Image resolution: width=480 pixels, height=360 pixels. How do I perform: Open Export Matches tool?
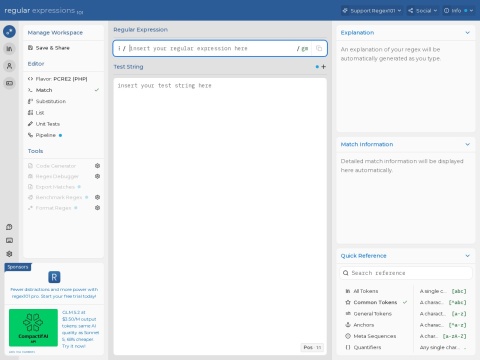click(x=55, y=187)
